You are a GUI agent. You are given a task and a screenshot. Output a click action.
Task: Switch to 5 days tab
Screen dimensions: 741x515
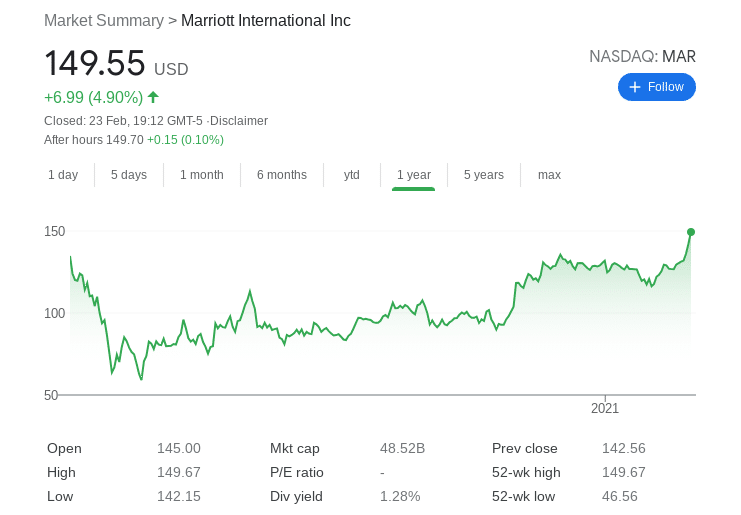129,175
